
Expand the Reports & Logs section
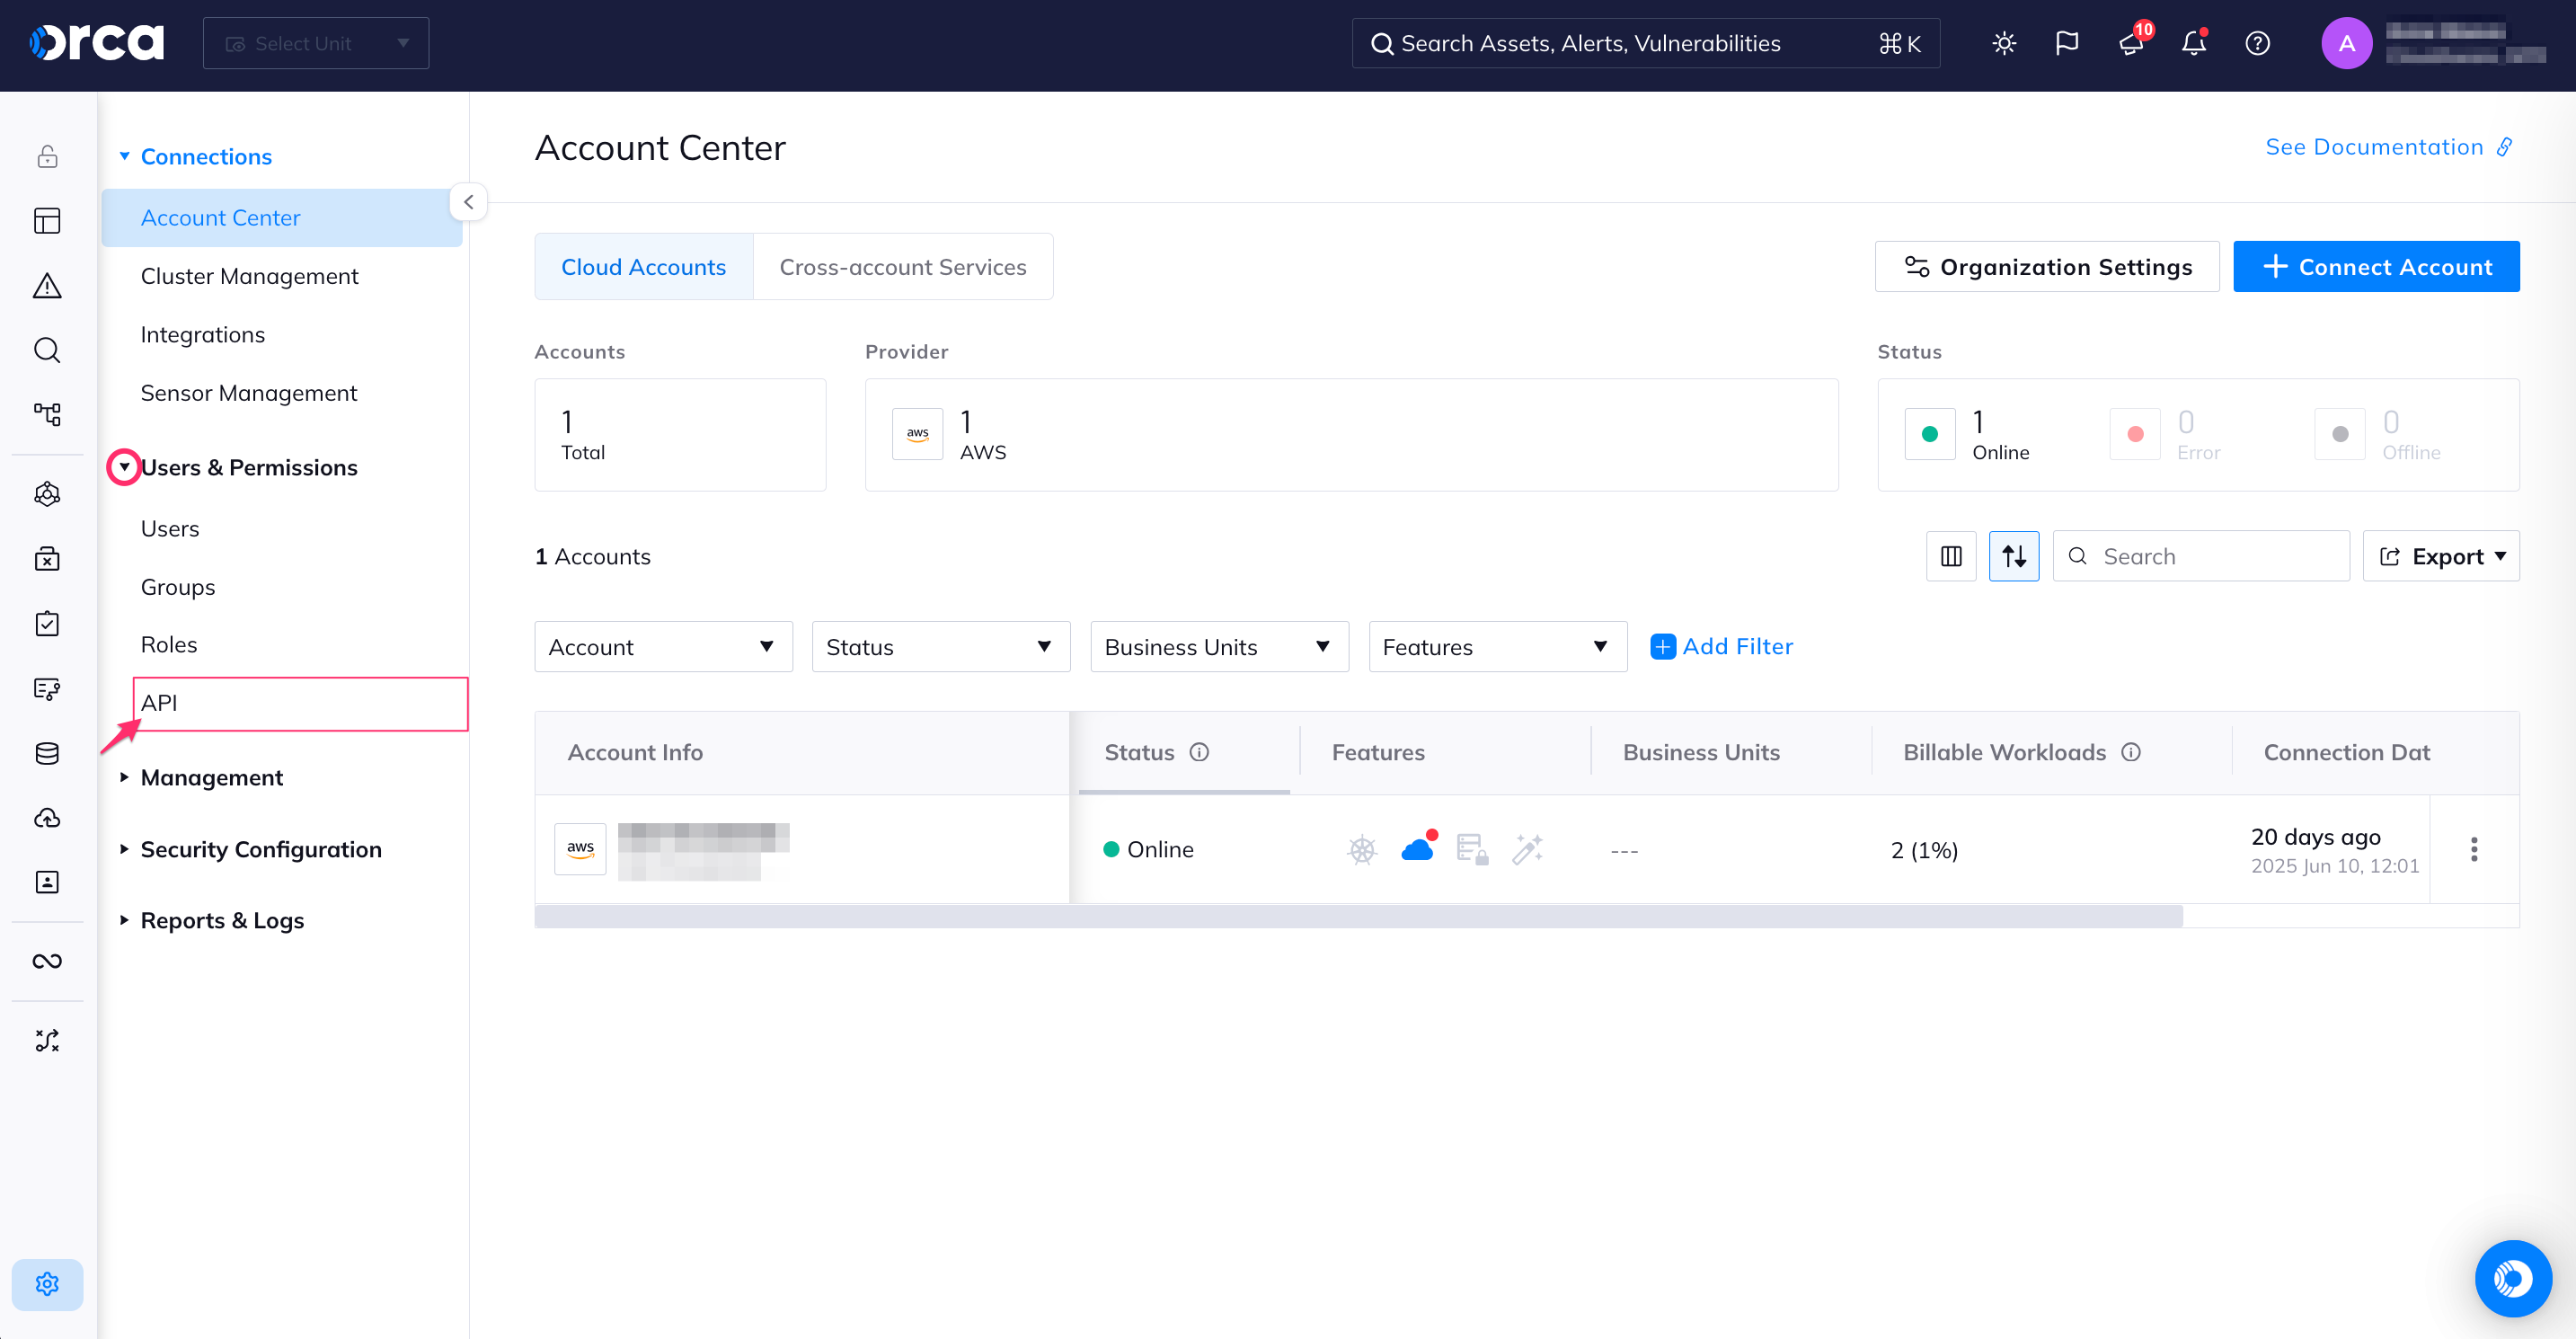(x=221, y=920)
